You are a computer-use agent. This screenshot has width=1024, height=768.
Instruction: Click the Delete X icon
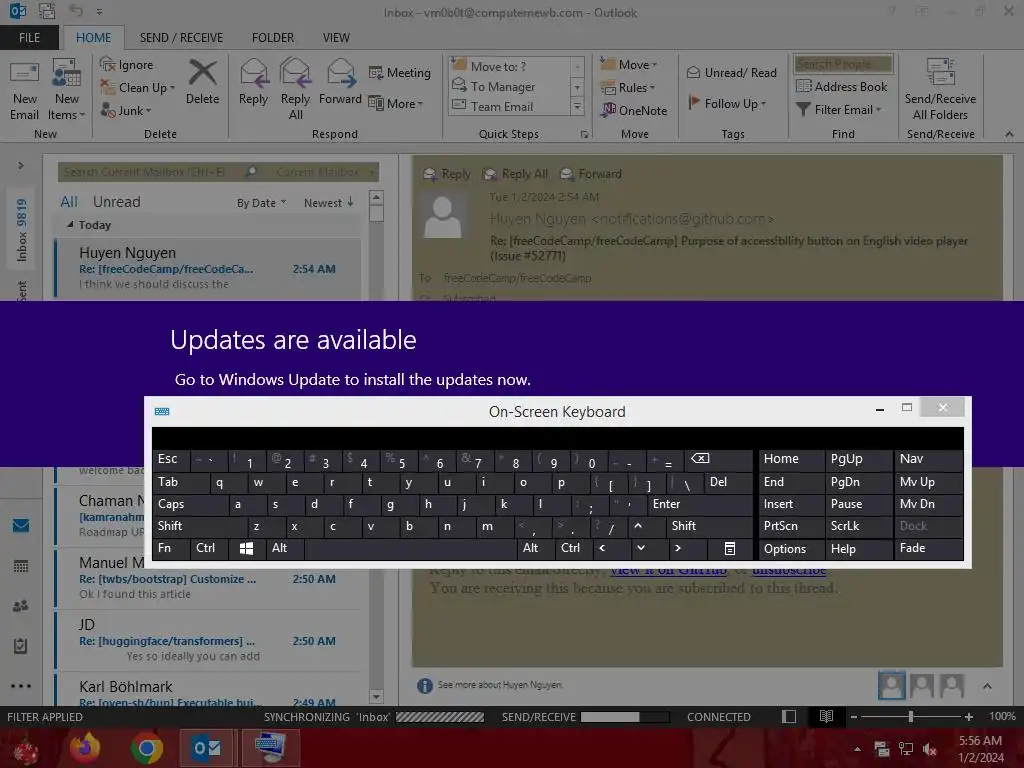(202, 72)
